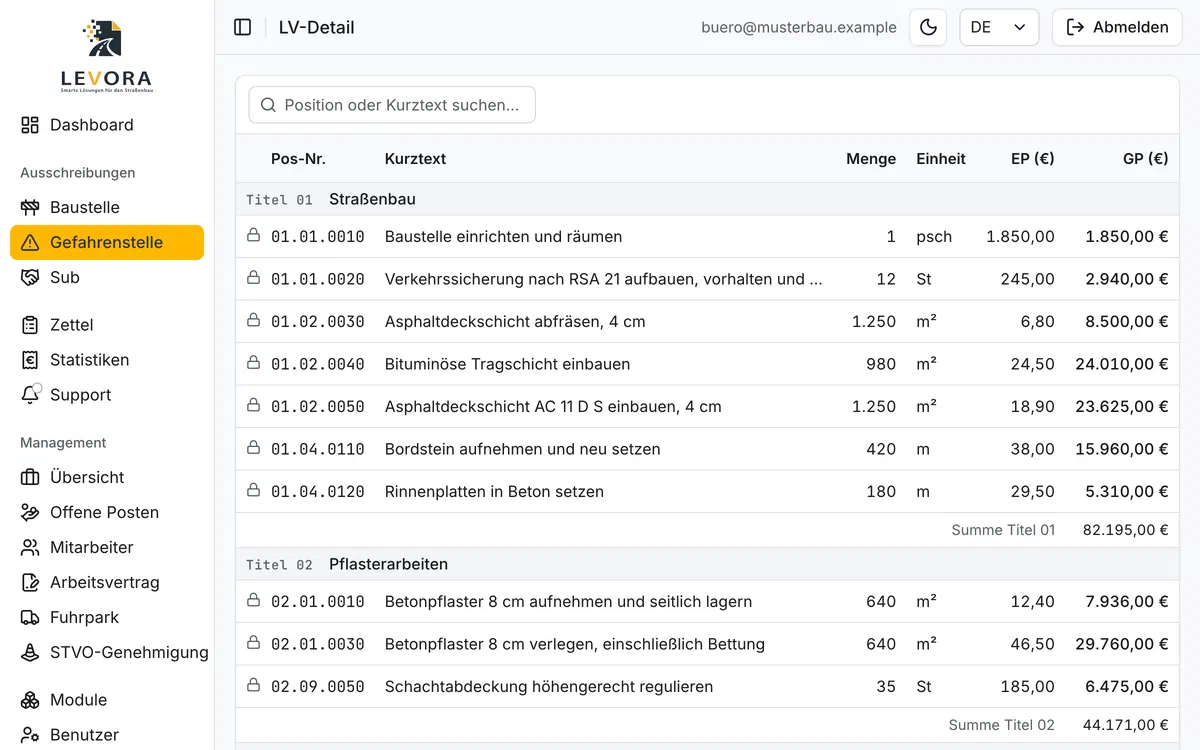Image resolution: width=1200 pixels, height=750 pixels.
Task: Click the Benutzer user-settings icon
Action: (30, 735)
